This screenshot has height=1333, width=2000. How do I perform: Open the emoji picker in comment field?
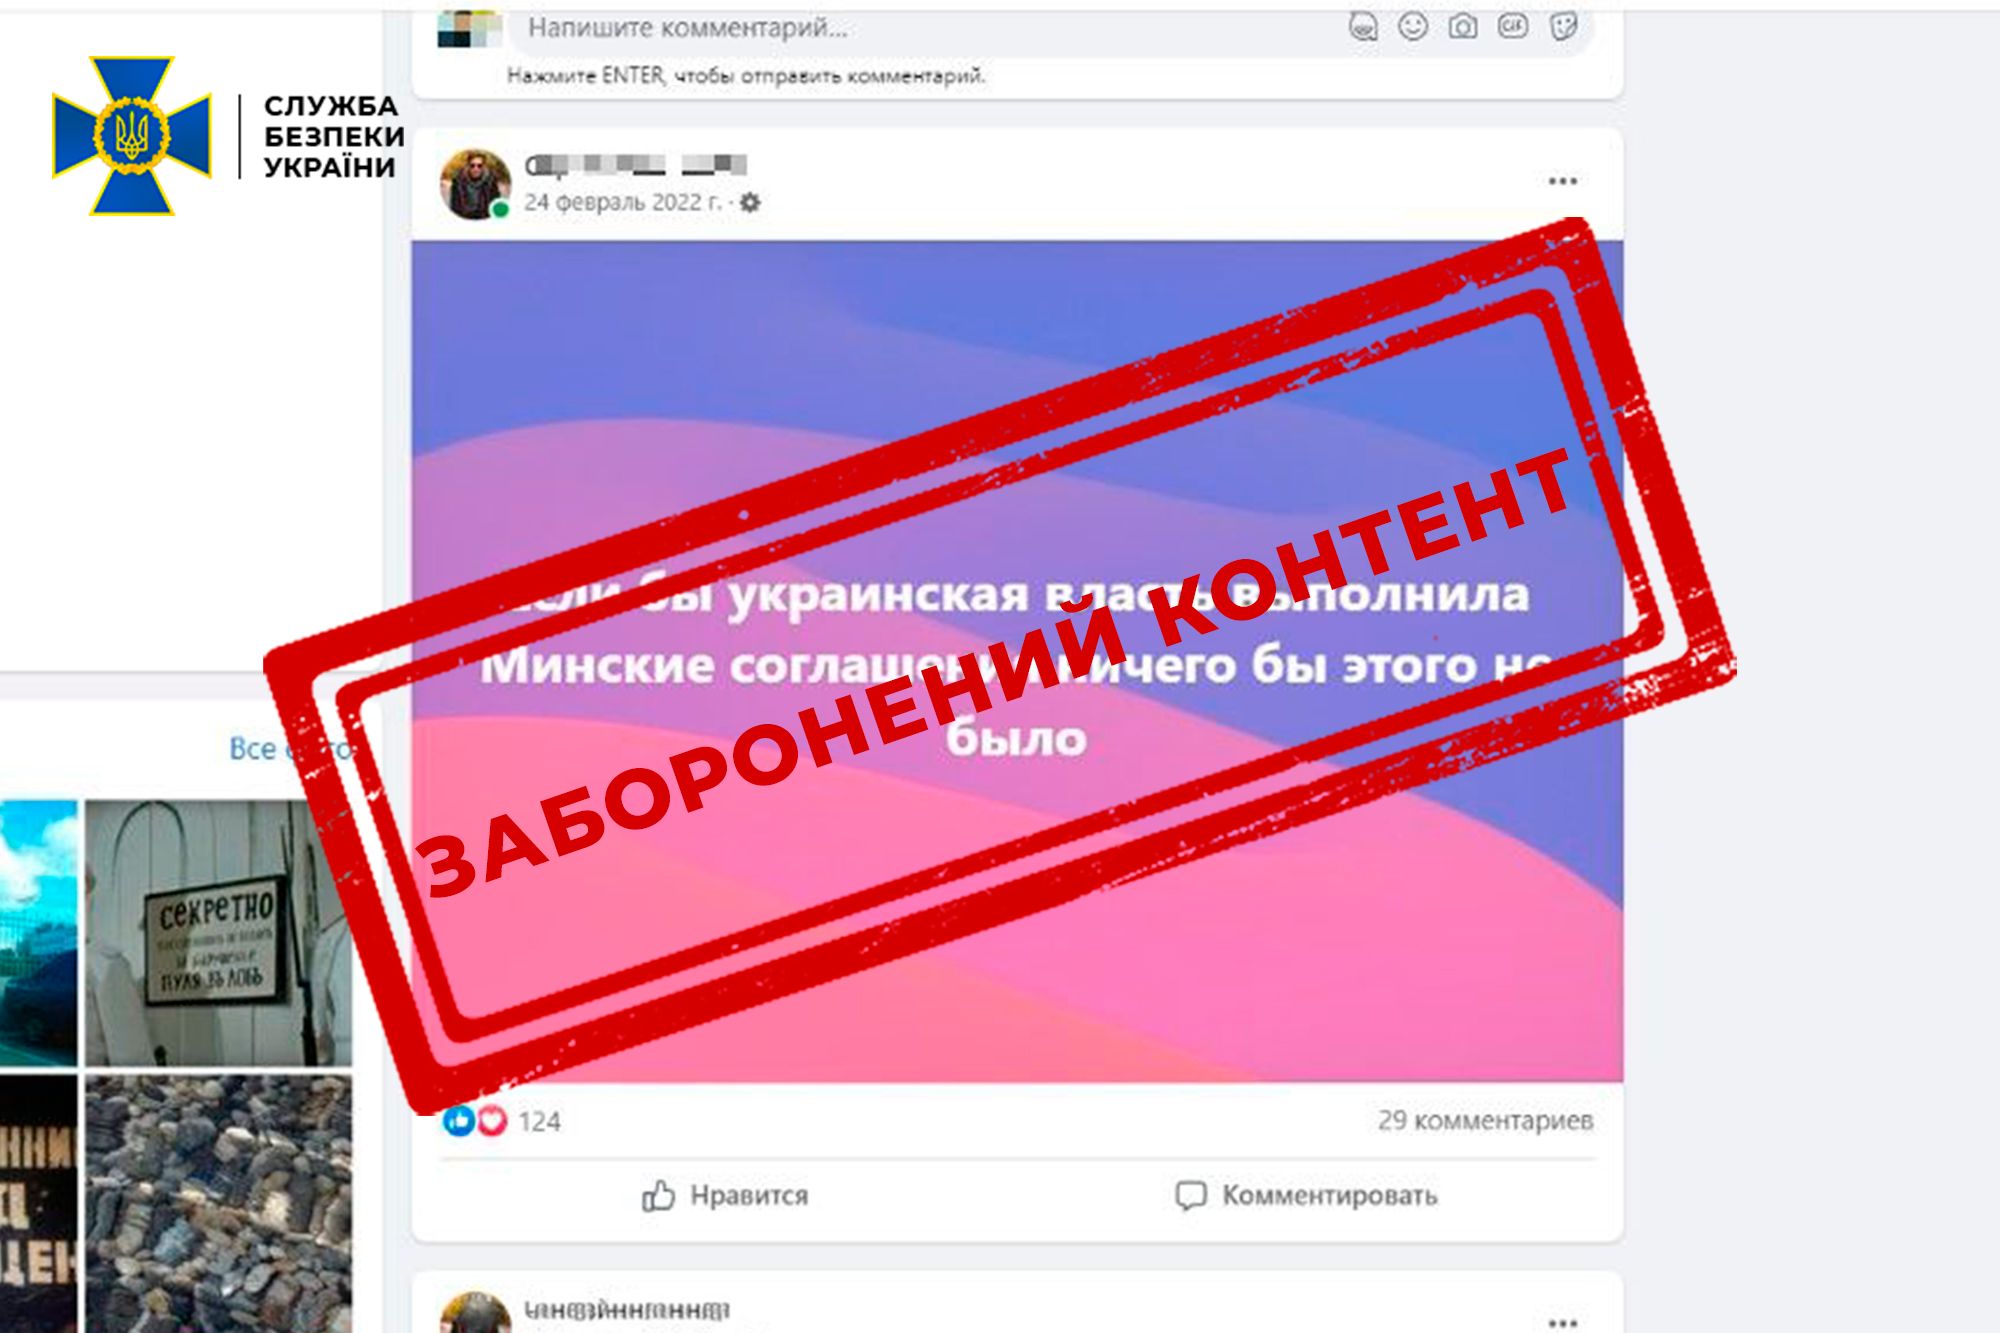1412,26
